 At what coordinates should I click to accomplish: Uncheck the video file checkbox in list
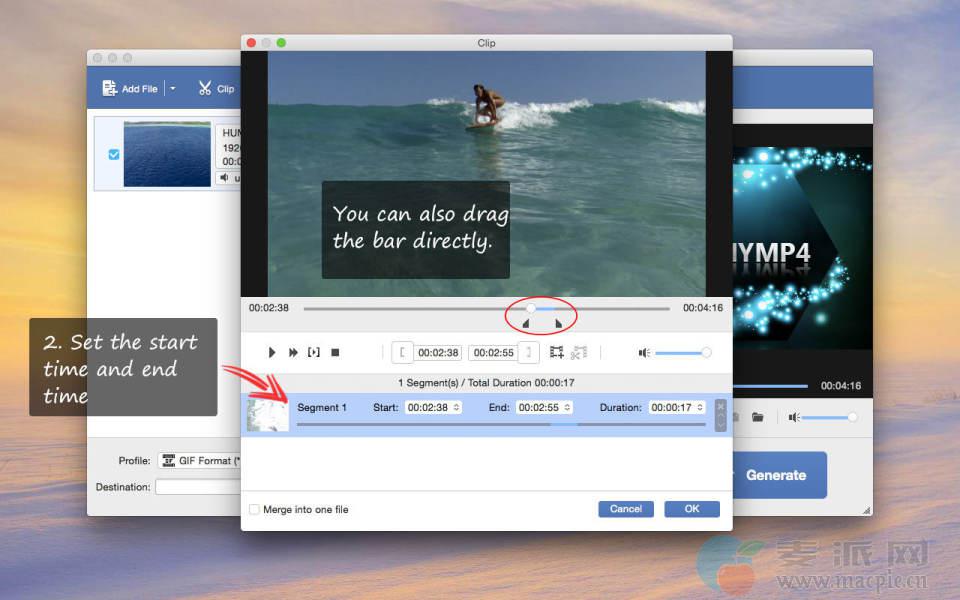[x=113, y=155]
